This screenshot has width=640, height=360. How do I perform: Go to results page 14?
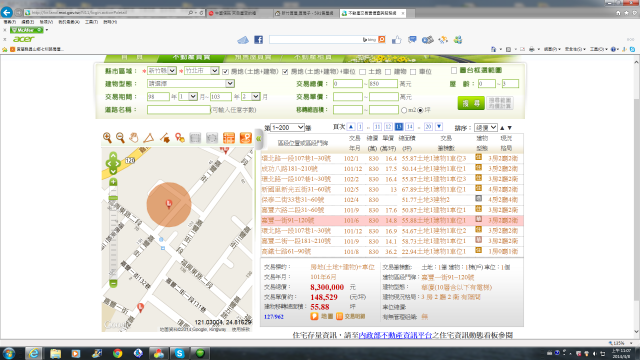click(x=410, y=127)
